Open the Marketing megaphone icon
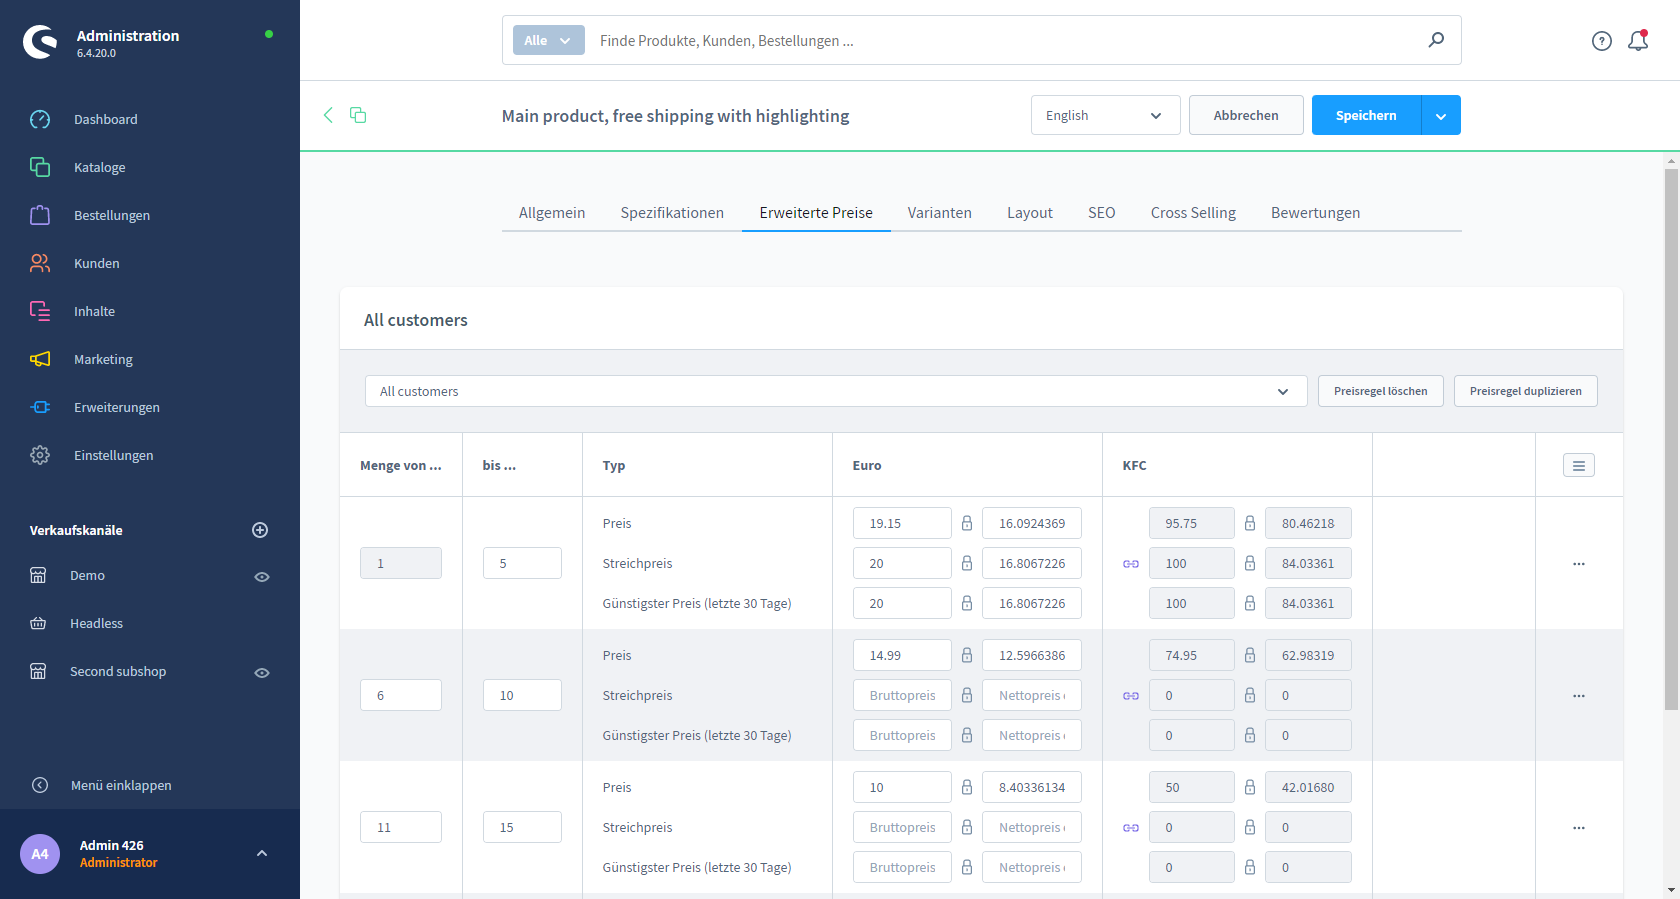 tap(40, 359)
